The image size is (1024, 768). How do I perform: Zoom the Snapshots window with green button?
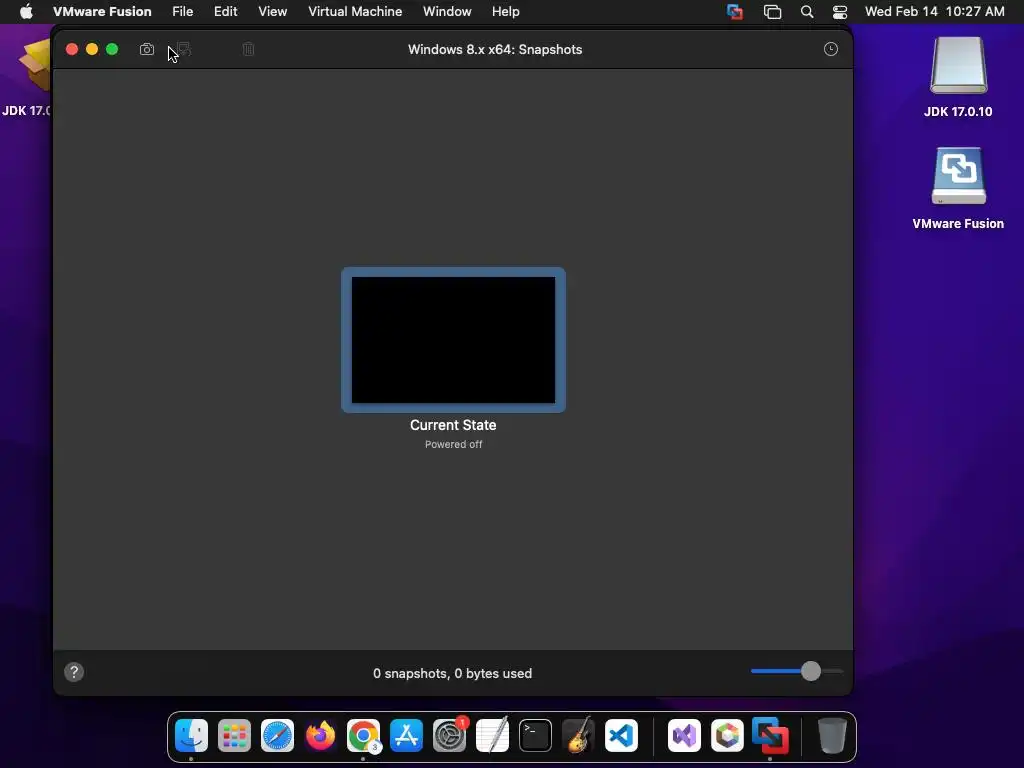point(112,50)
